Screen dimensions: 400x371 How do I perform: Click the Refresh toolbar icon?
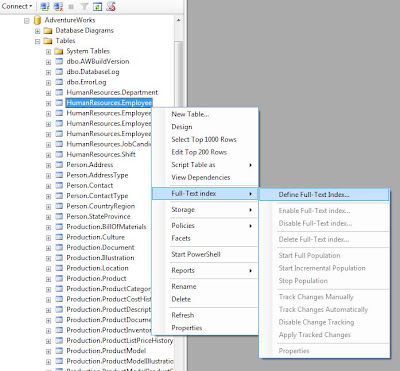[x=97, y=6]
